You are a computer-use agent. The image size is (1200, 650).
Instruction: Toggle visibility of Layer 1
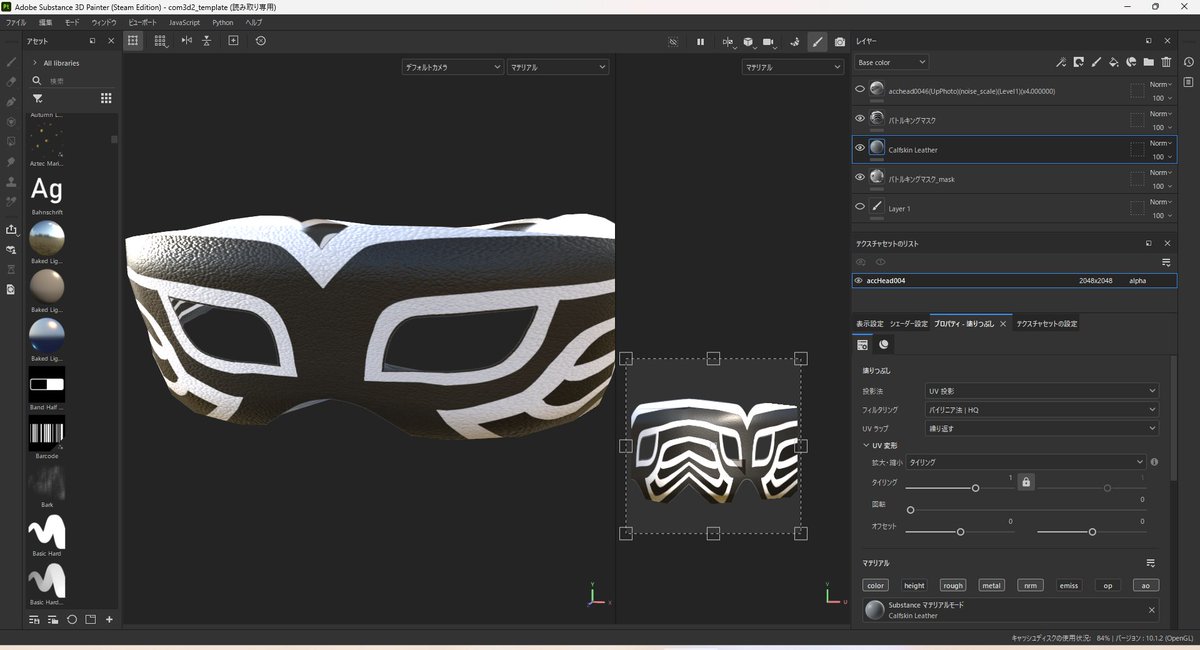point(859,207)
